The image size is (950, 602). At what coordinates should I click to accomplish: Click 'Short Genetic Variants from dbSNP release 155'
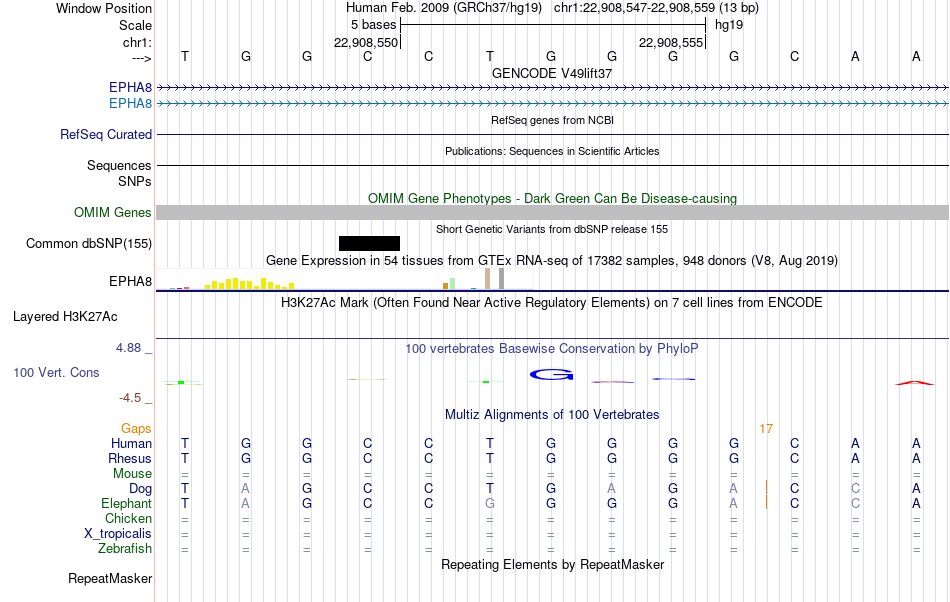pyautogui.click(x=552, y=229)
